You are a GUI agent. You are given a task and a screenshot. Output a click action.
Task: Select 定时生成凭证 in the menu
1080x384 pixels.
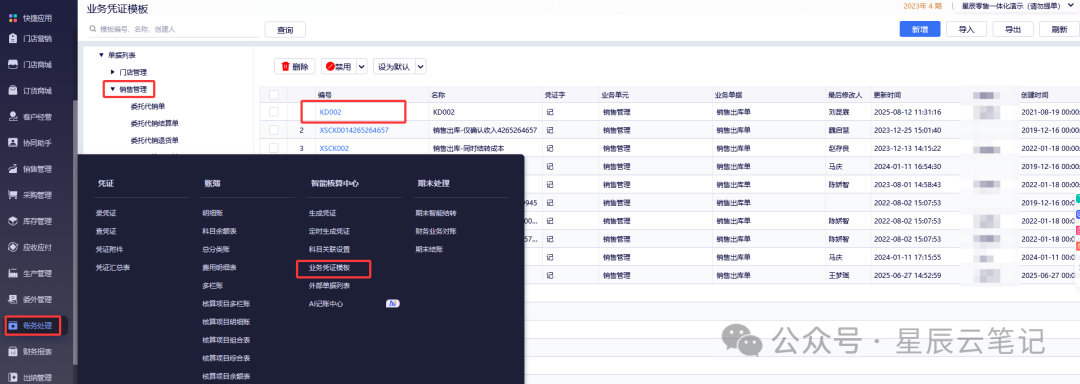pos(329,231)
